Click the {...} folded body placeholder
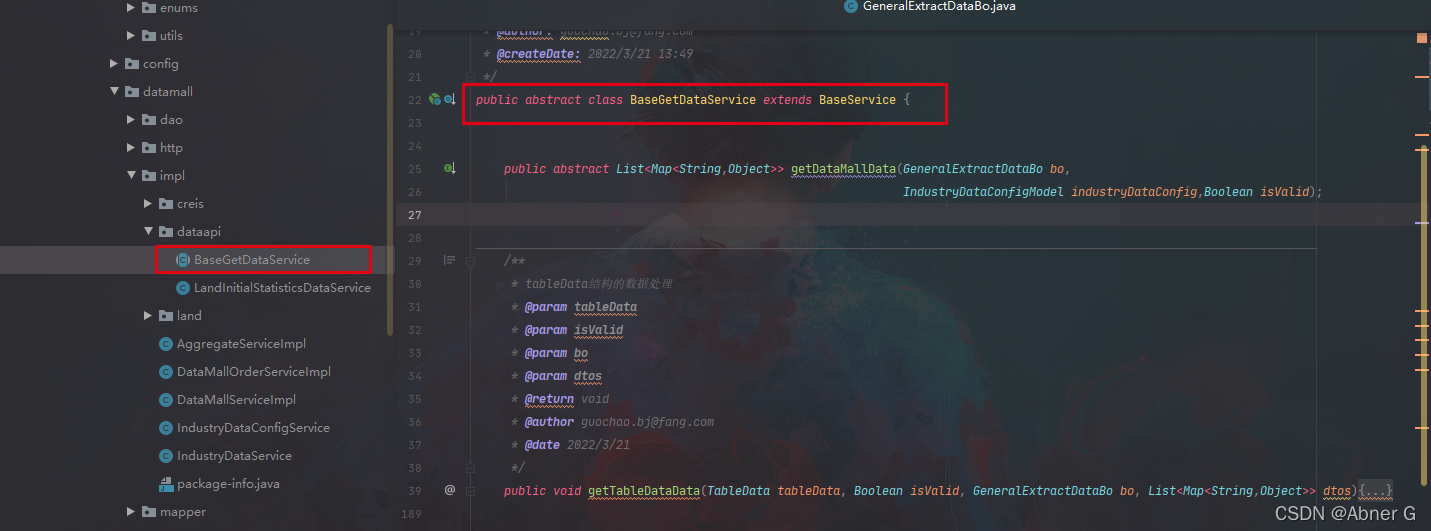1431x531 pixels. point(1373,491)
